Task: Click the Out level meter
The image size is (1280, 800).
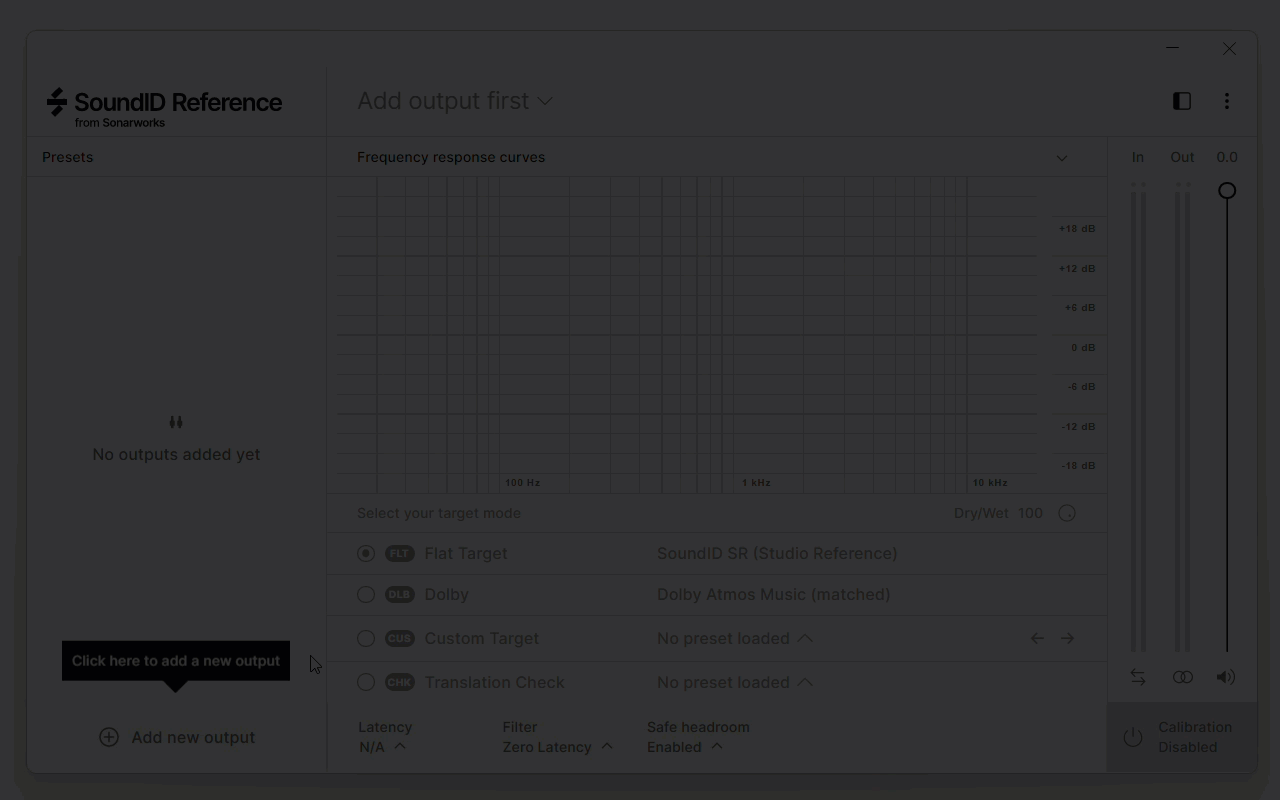Action: pyautogui.click(x=1183, y=417)
